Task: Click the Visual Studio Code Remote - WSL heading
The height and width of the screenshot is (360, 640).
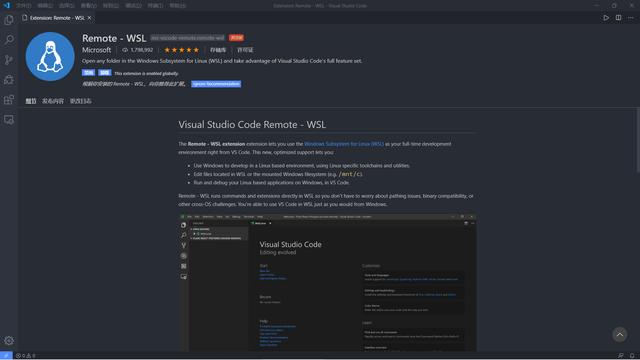Action: click(252, 124)
